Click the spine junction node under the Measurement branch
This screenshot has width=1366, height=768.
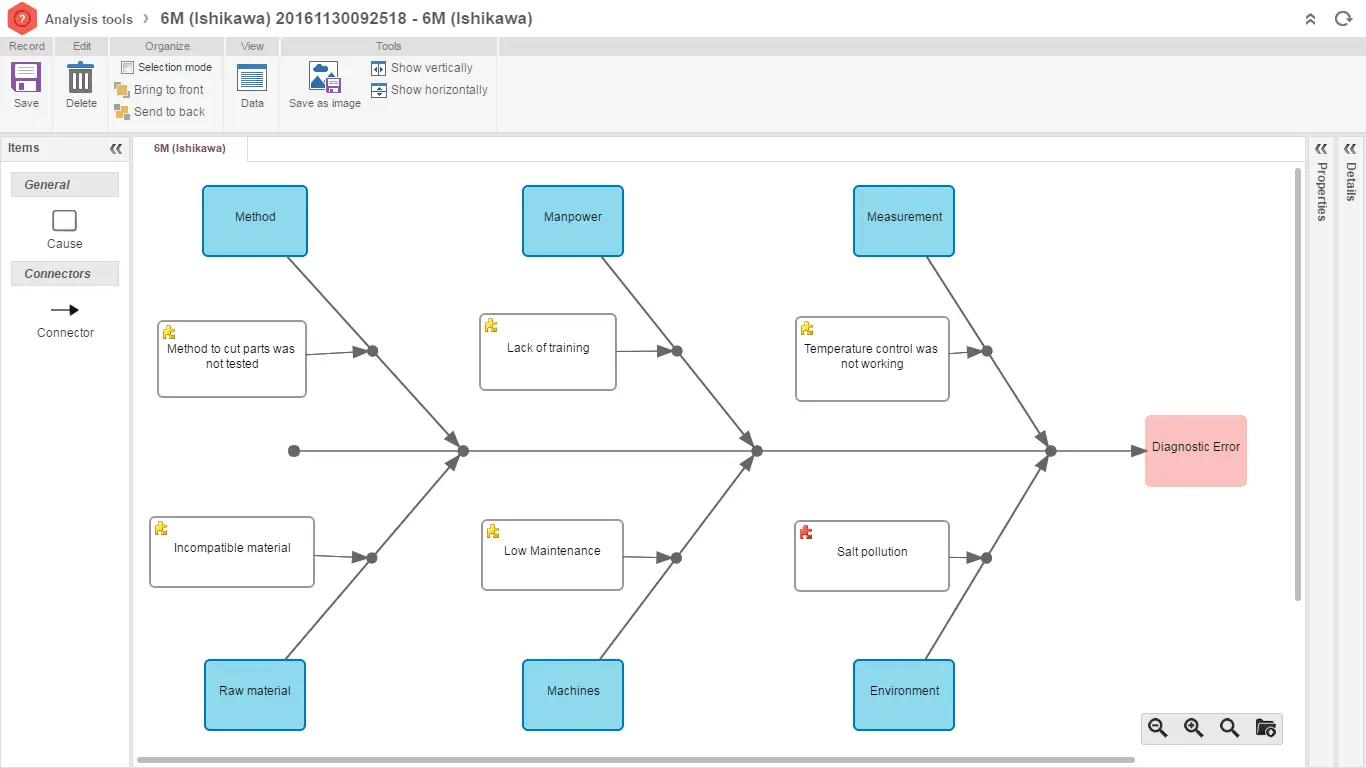click(1051, 451)
